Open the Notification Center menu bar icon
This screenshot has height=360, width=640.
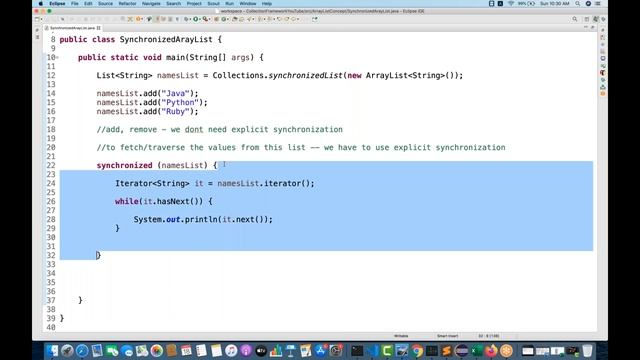click(x=598, y=4)
